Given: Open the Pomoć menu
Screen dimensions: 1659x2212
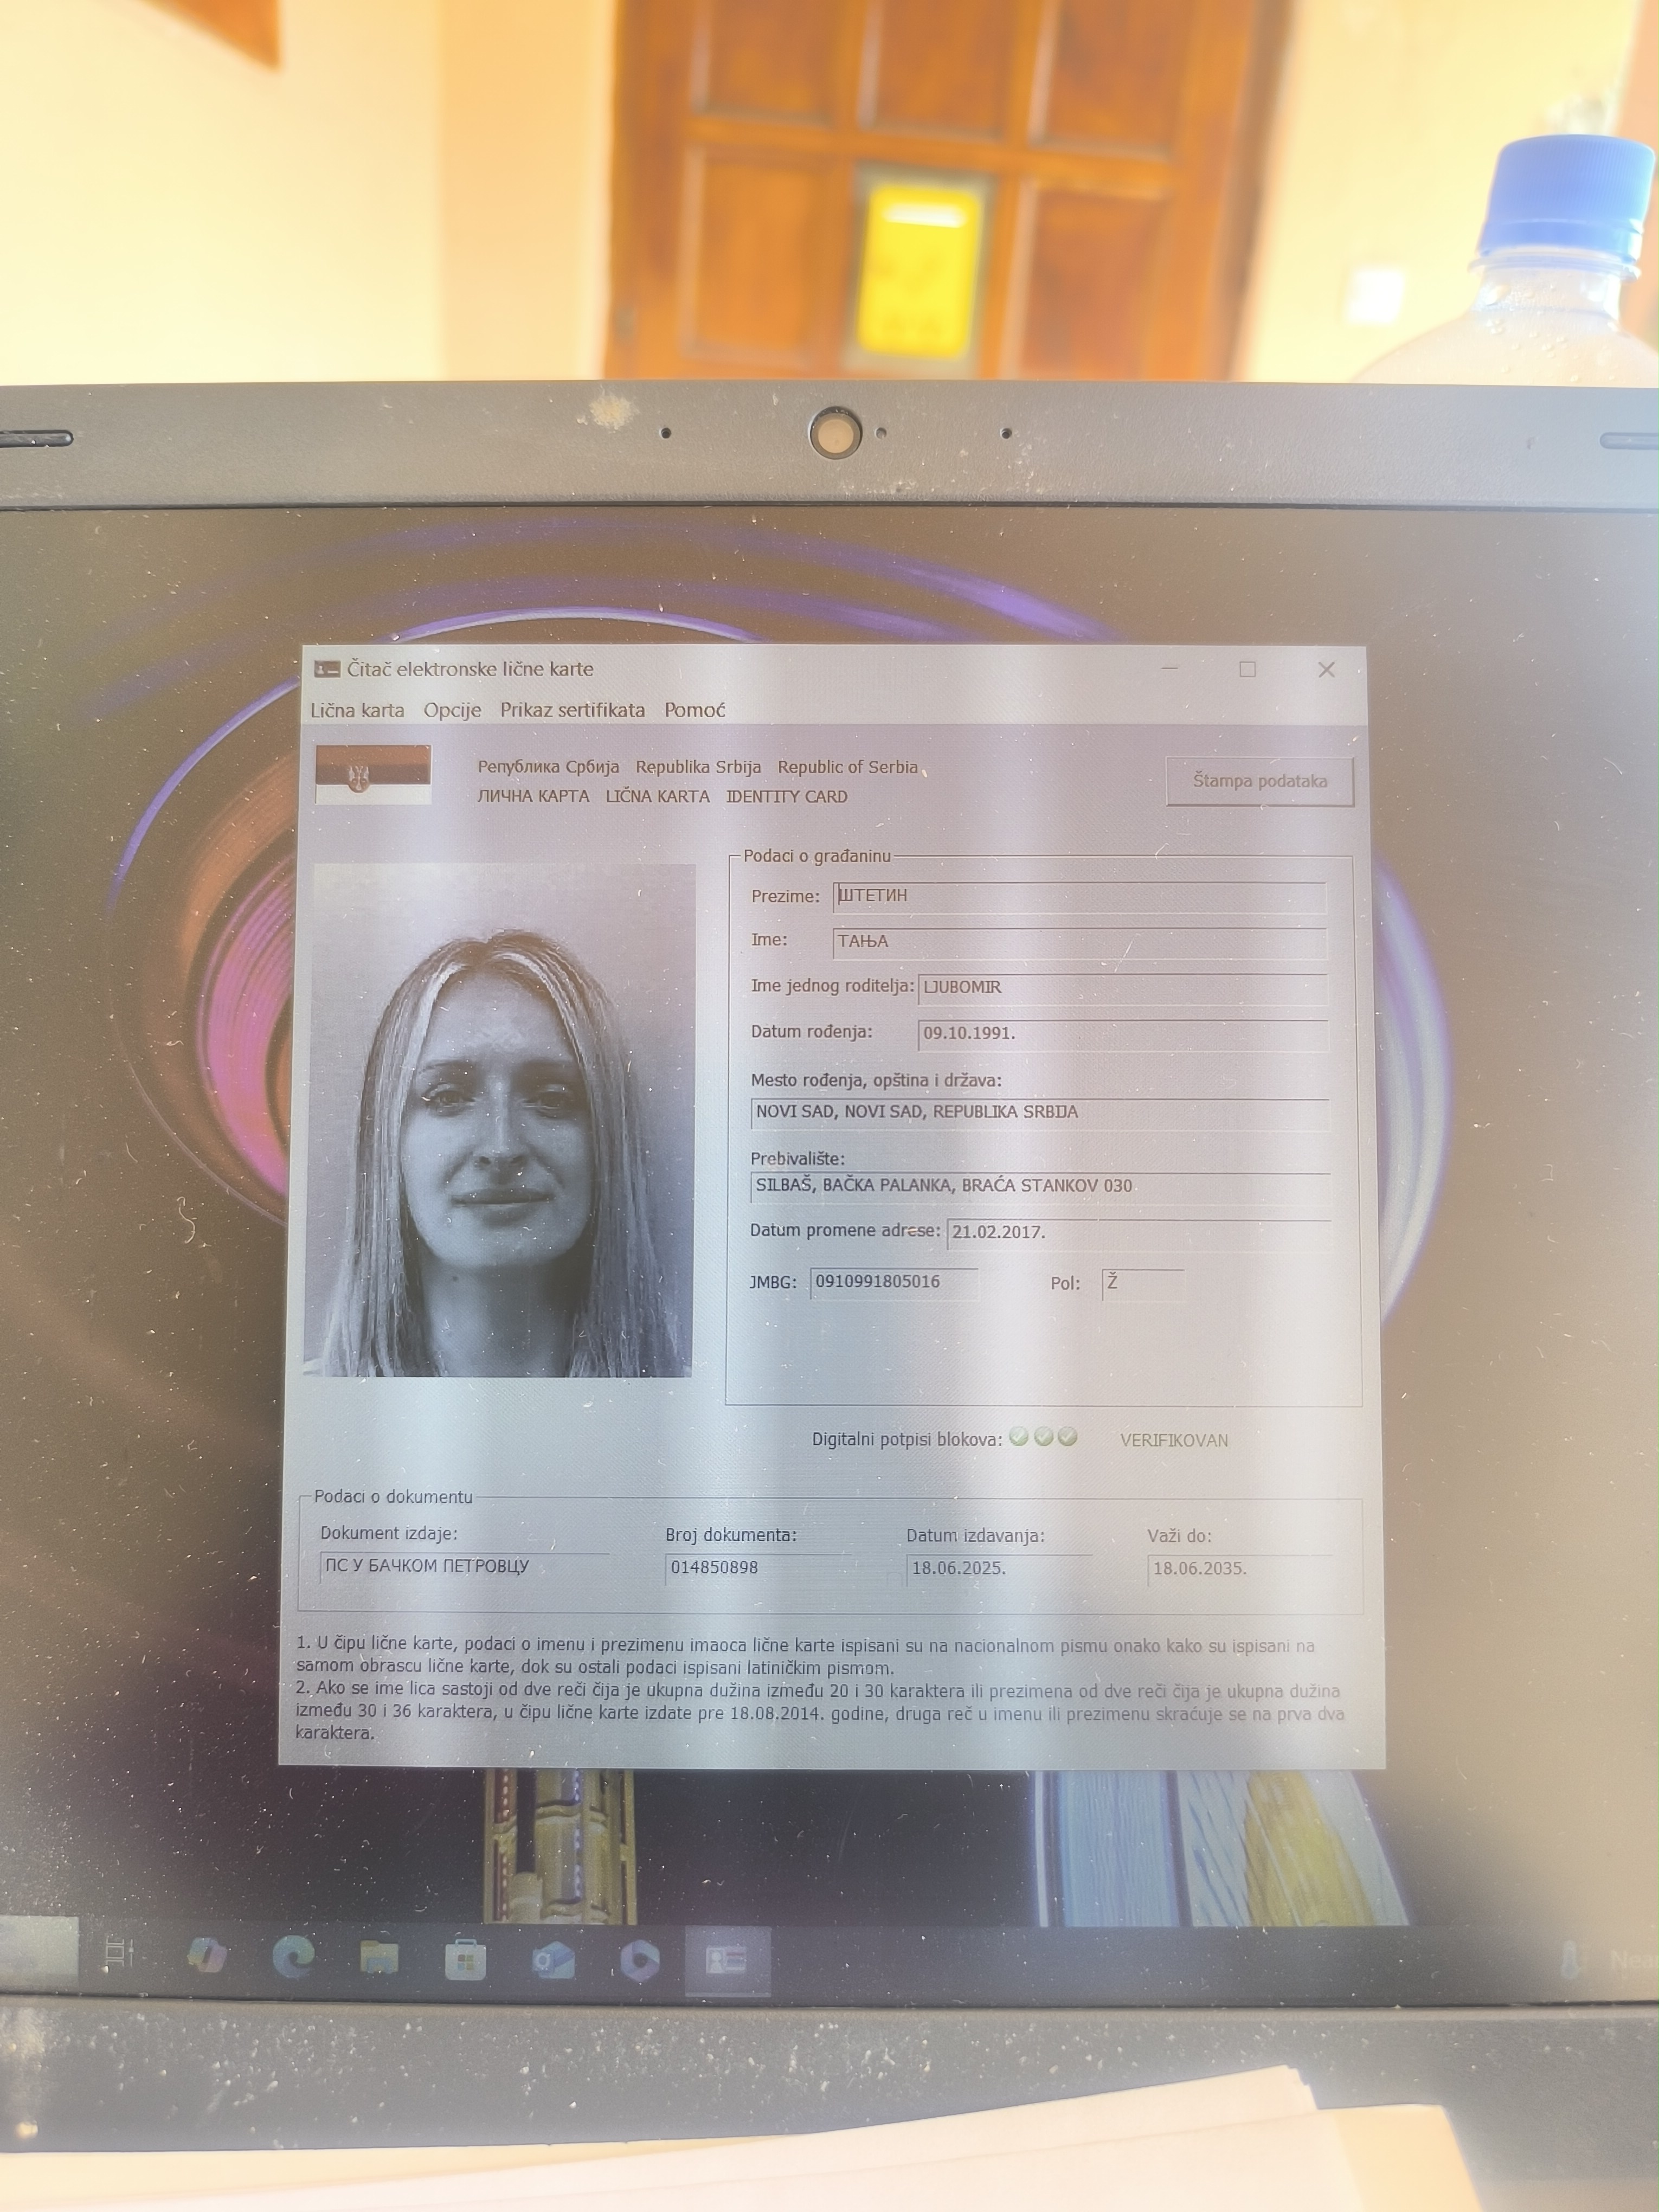Looking at the screenshot, I should coord(694,710).
